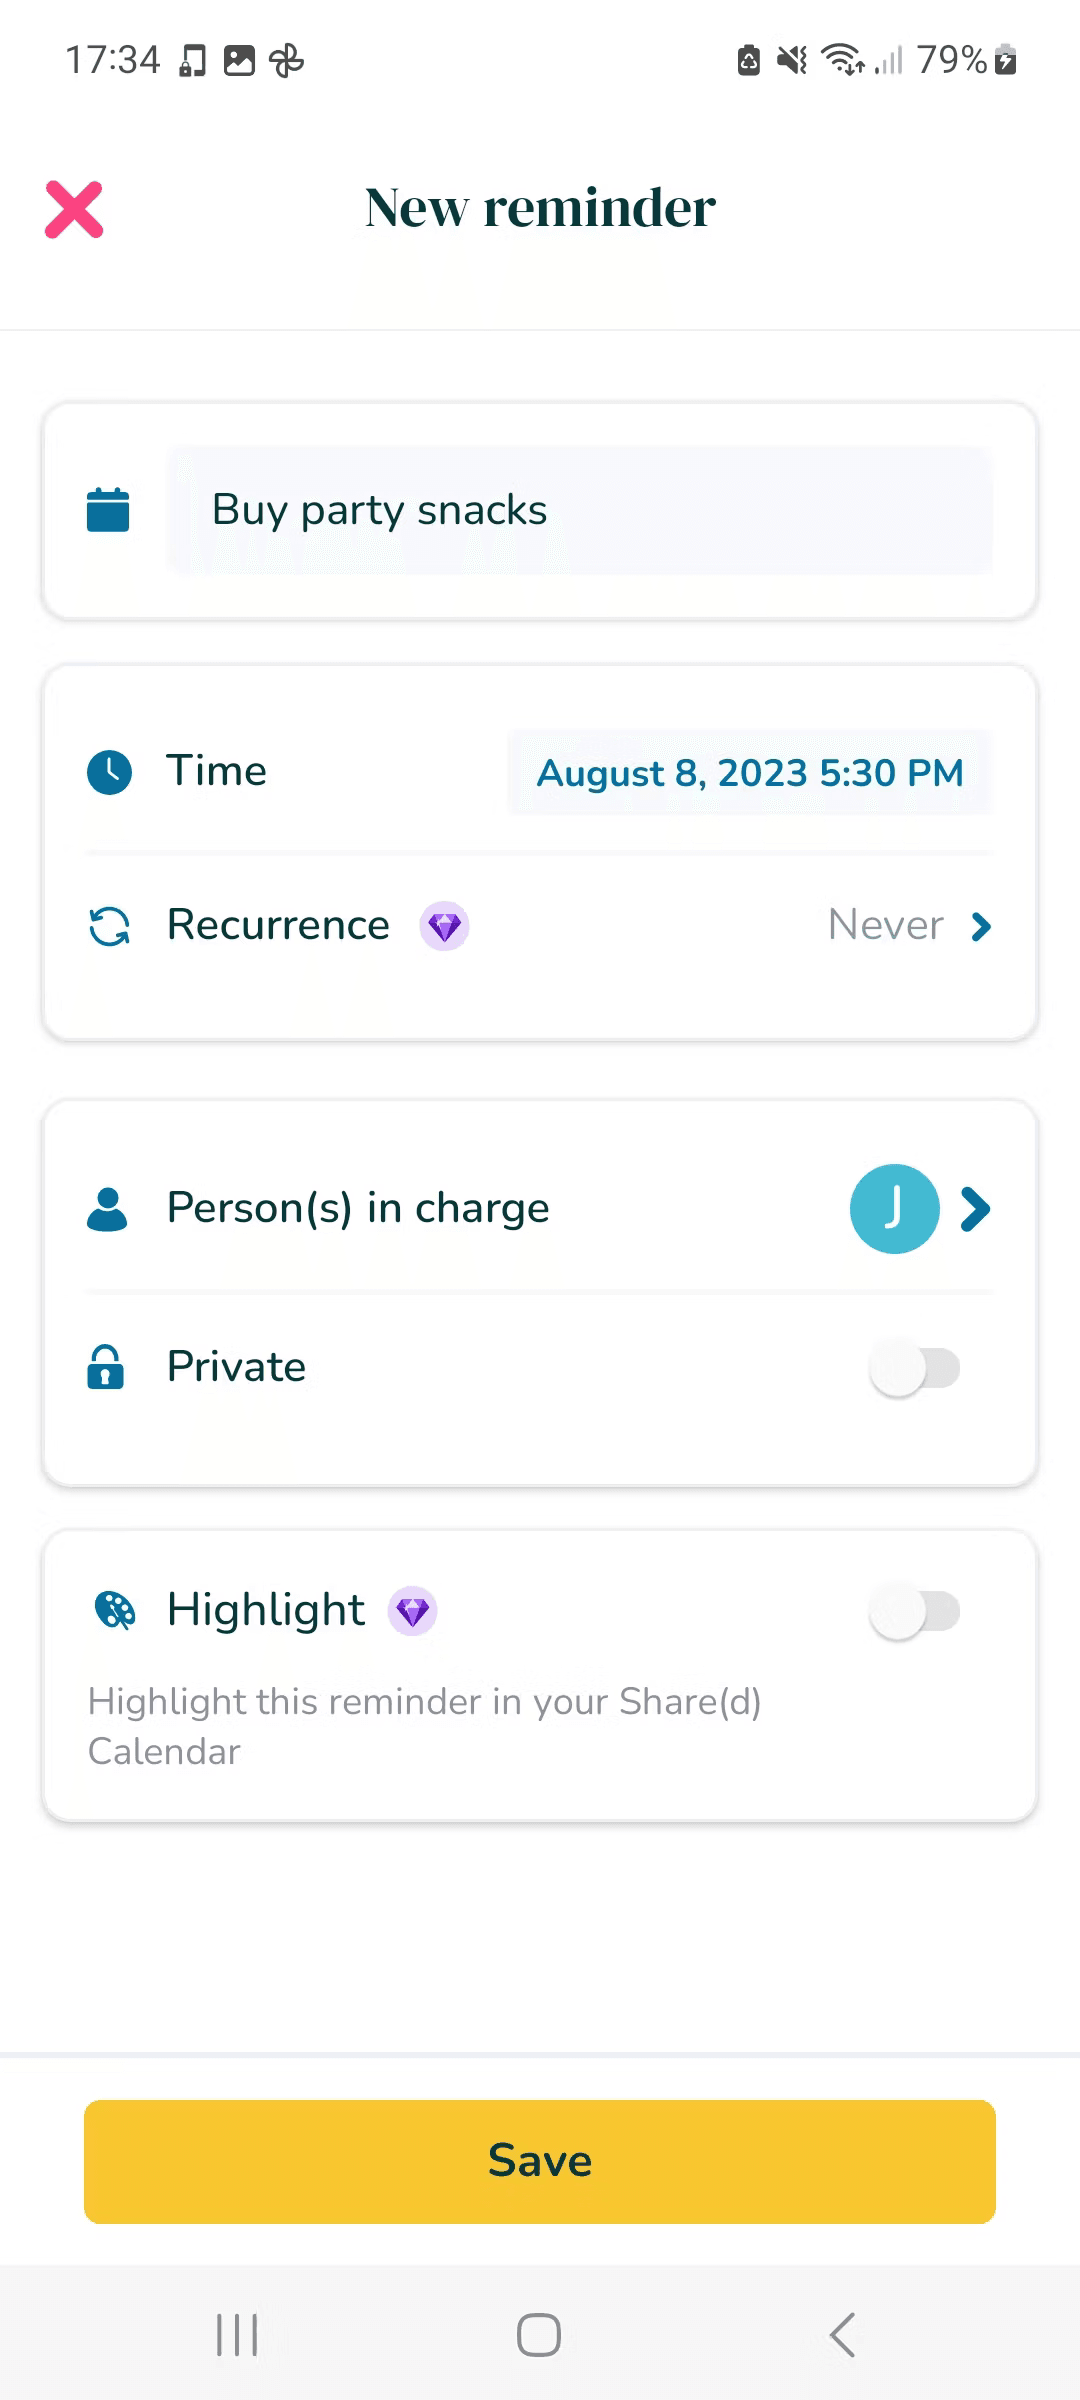
Task: Save the reminder
Action: tap(540, 2161)
